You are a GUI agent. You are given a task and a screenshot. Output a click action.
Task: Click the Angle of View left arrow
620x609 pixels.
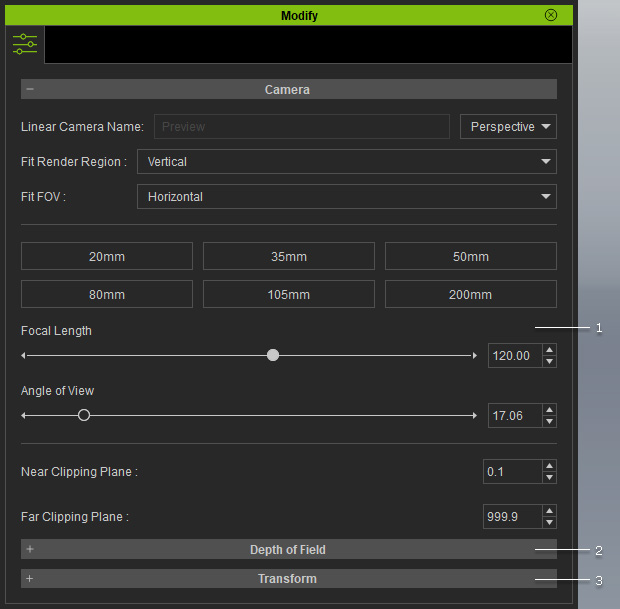point(23,416)
